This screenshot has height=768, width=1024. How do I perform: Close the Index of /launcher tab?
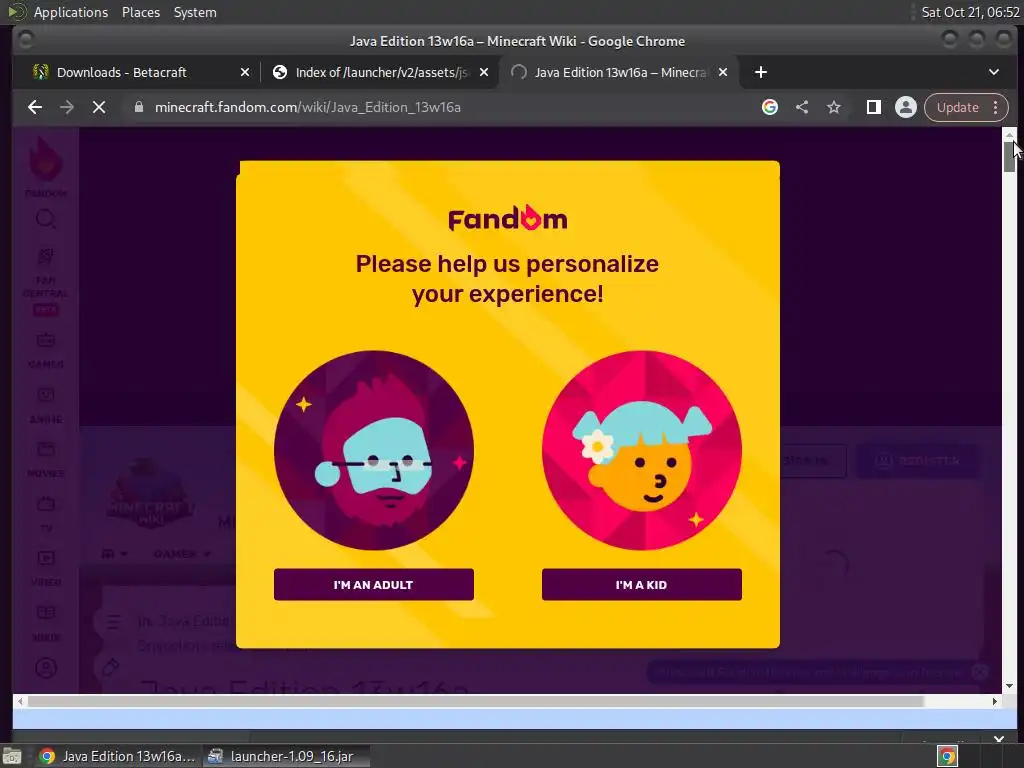(x=484, y=72)
